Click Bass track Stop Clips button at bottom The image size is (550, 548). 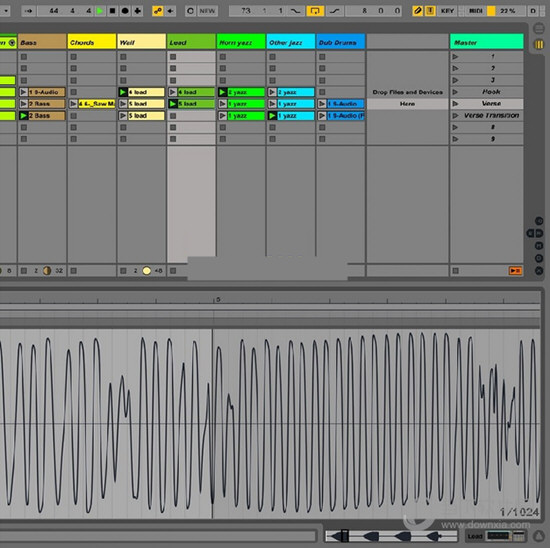coord(24,270)
